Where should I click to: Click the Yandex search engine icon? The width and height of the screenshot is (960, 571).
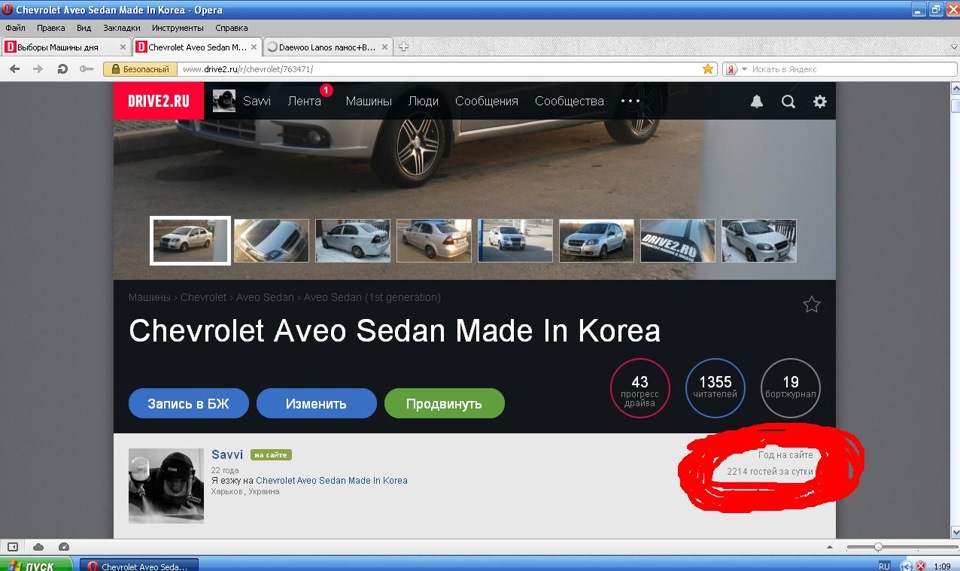click(731, 69)
